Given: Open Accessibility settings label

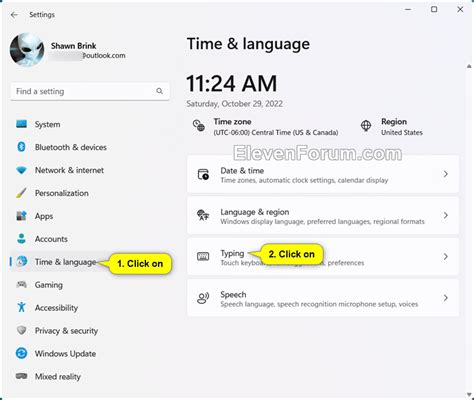Looking at the screenshot, I should (56, 308).
